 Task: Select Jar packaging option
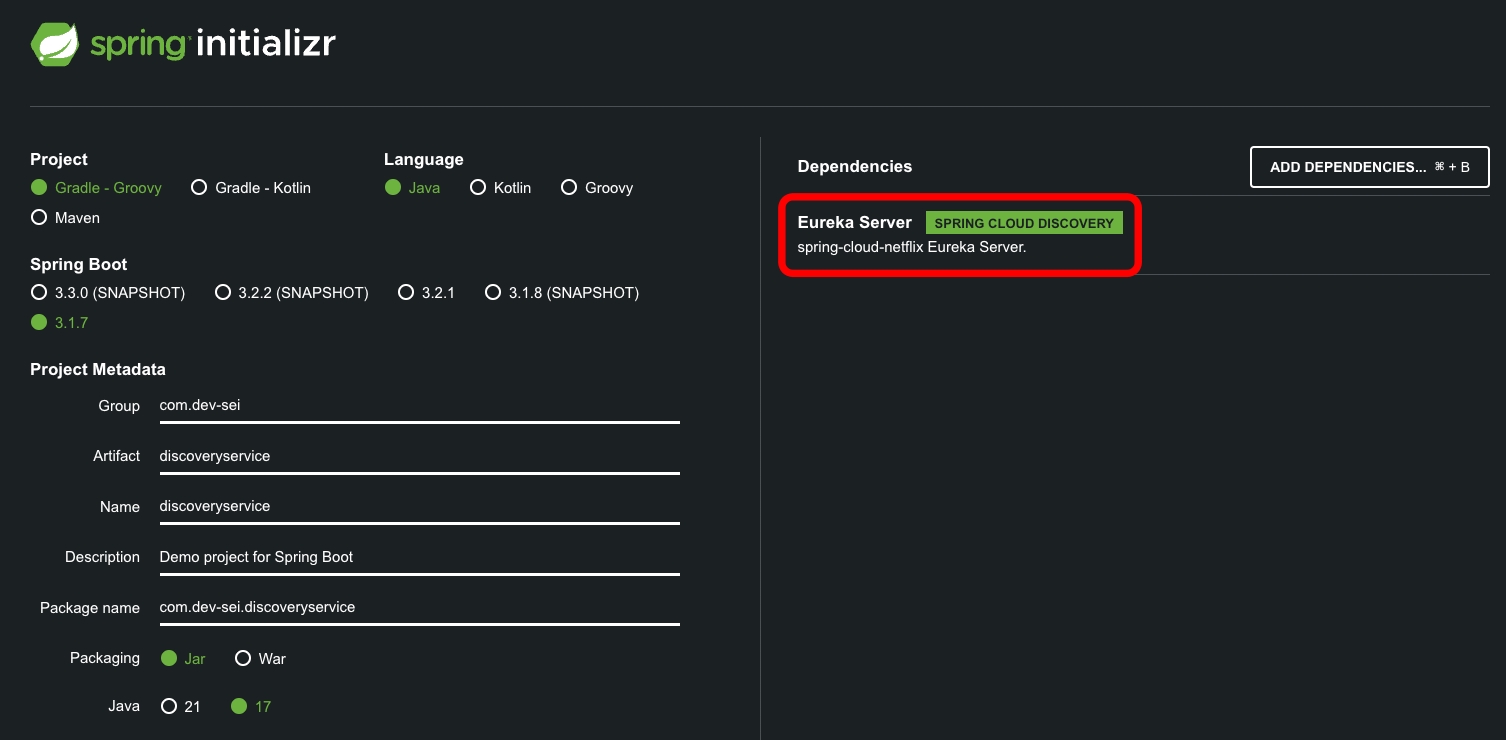[x=183, y=659]
